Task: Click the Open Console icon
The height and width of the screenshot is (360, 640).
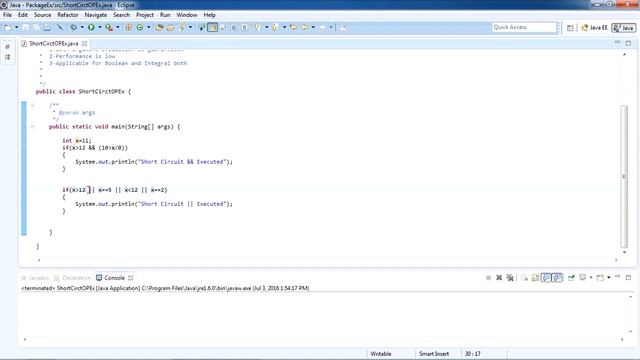Action: click(600, 278)
